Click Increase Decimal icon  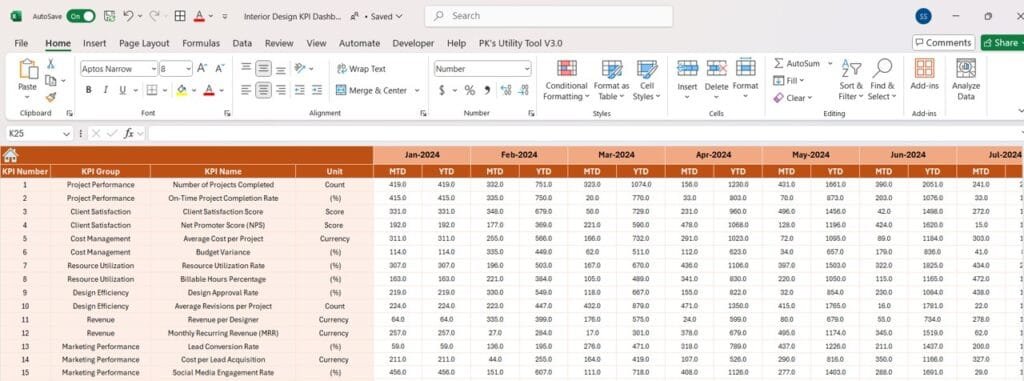point(505,90)
